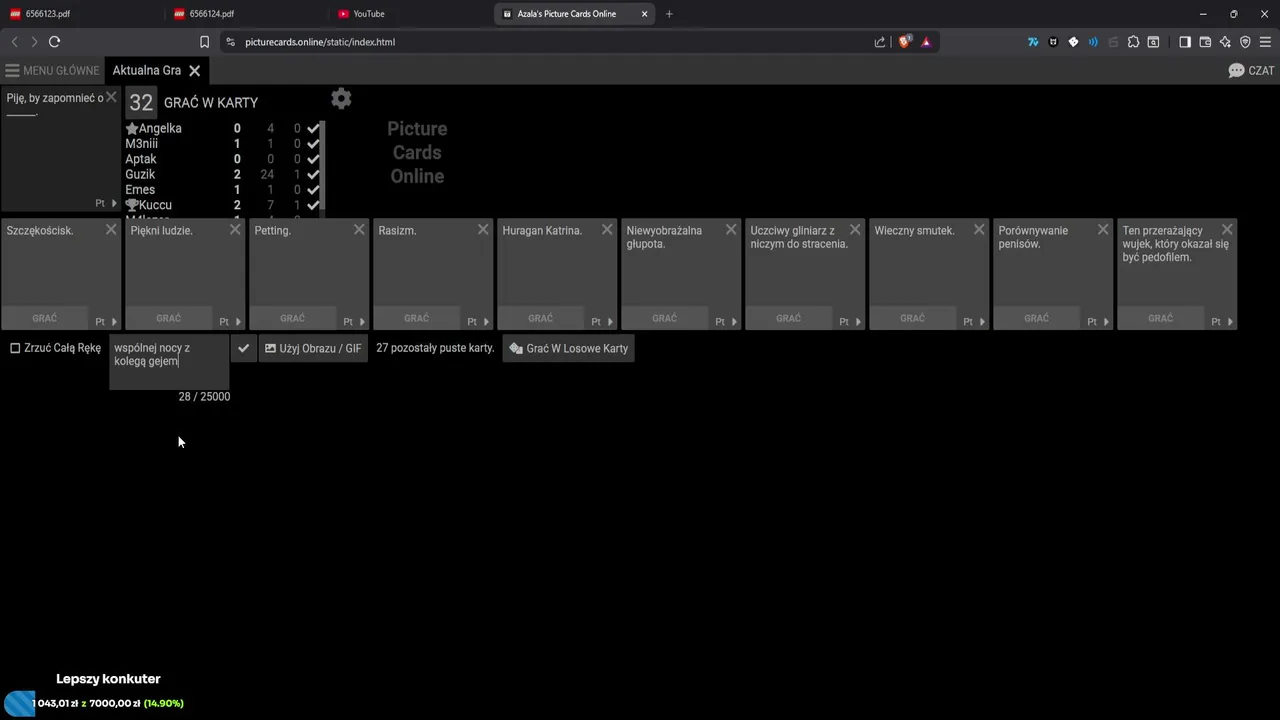Screen dimensions: 1280x720
Task: Discard the 'Wieczny smutek.' card with X
Action: coord(979,230)
